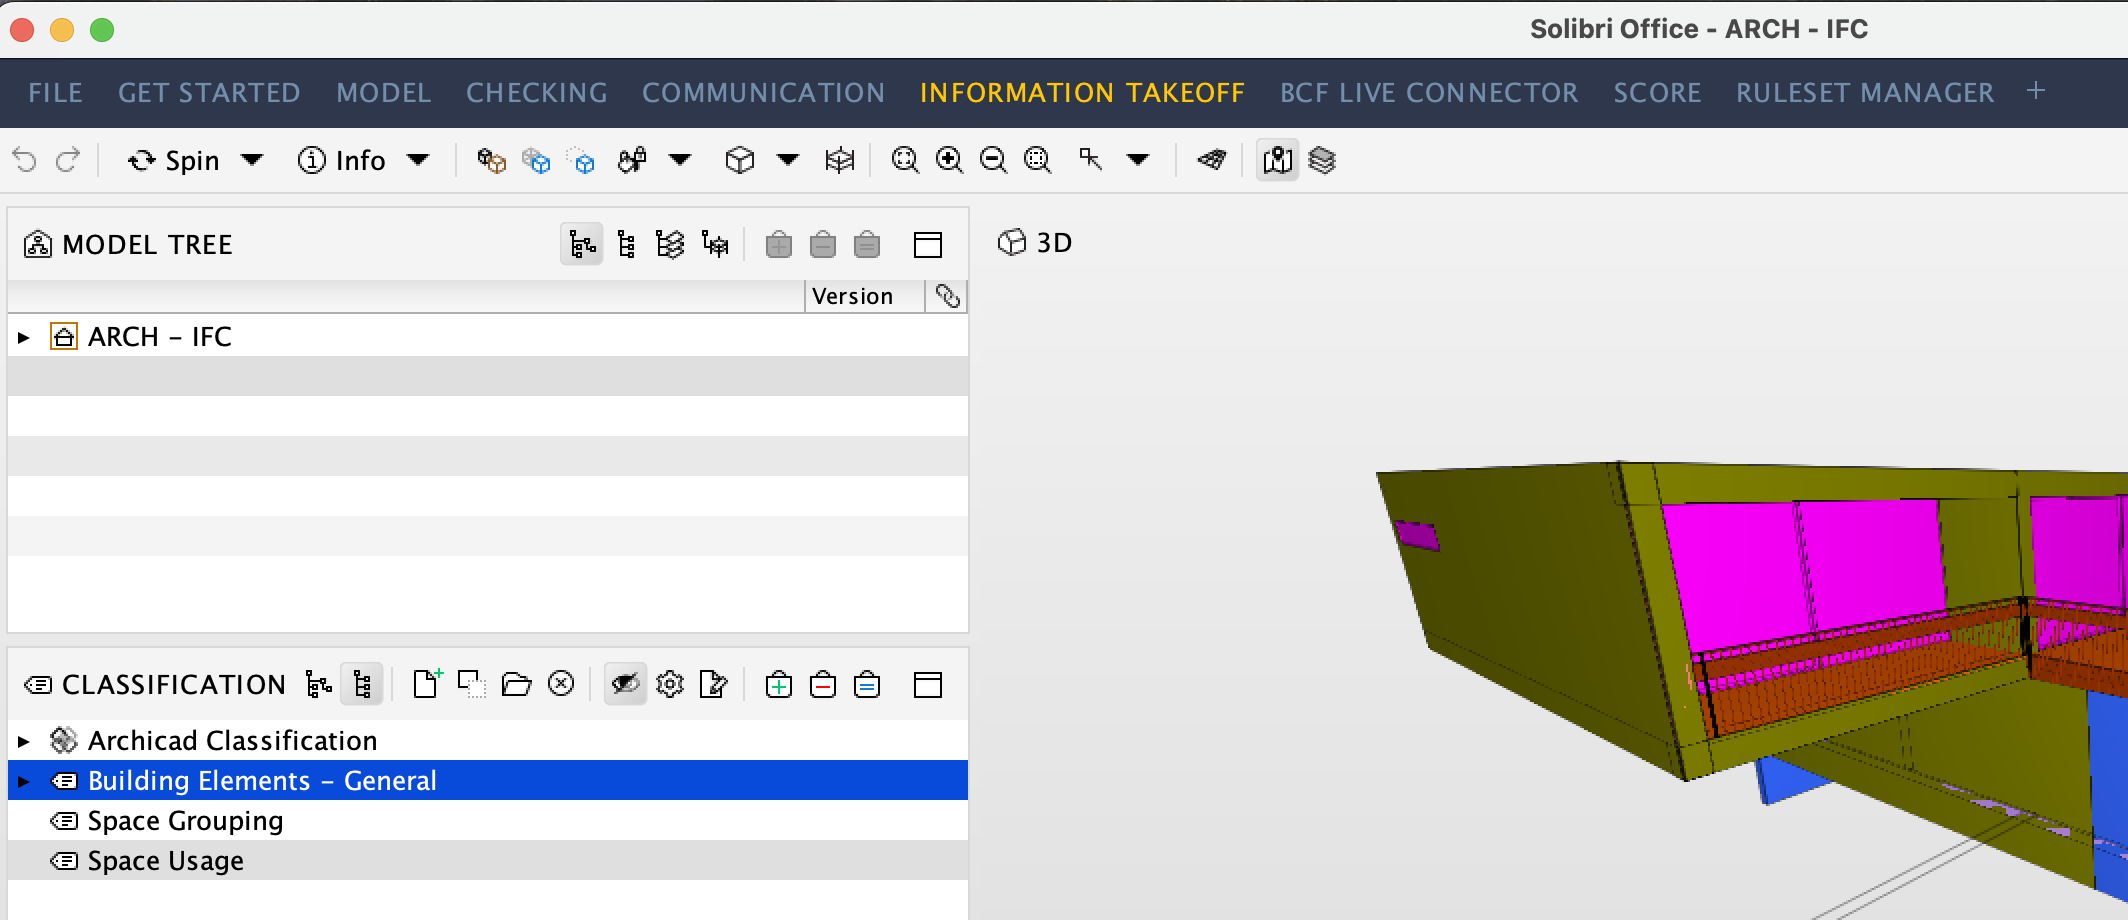Image resolution: width=2128 pixels, height=920 pixels.
Task: Click the duplicate classification icon
Action: (x=471, y=685)
